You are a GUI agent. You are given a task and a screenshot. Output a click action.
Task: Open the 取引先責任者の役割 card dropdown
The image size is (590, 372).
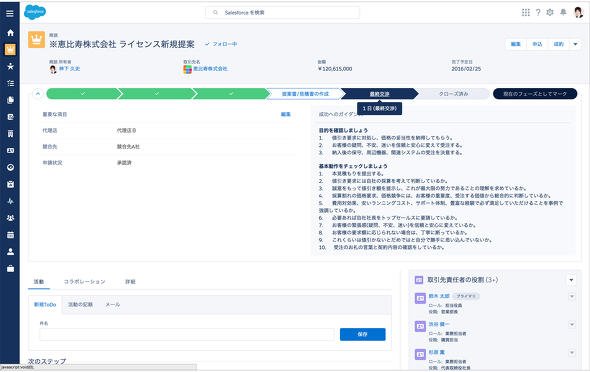point(571,280)
